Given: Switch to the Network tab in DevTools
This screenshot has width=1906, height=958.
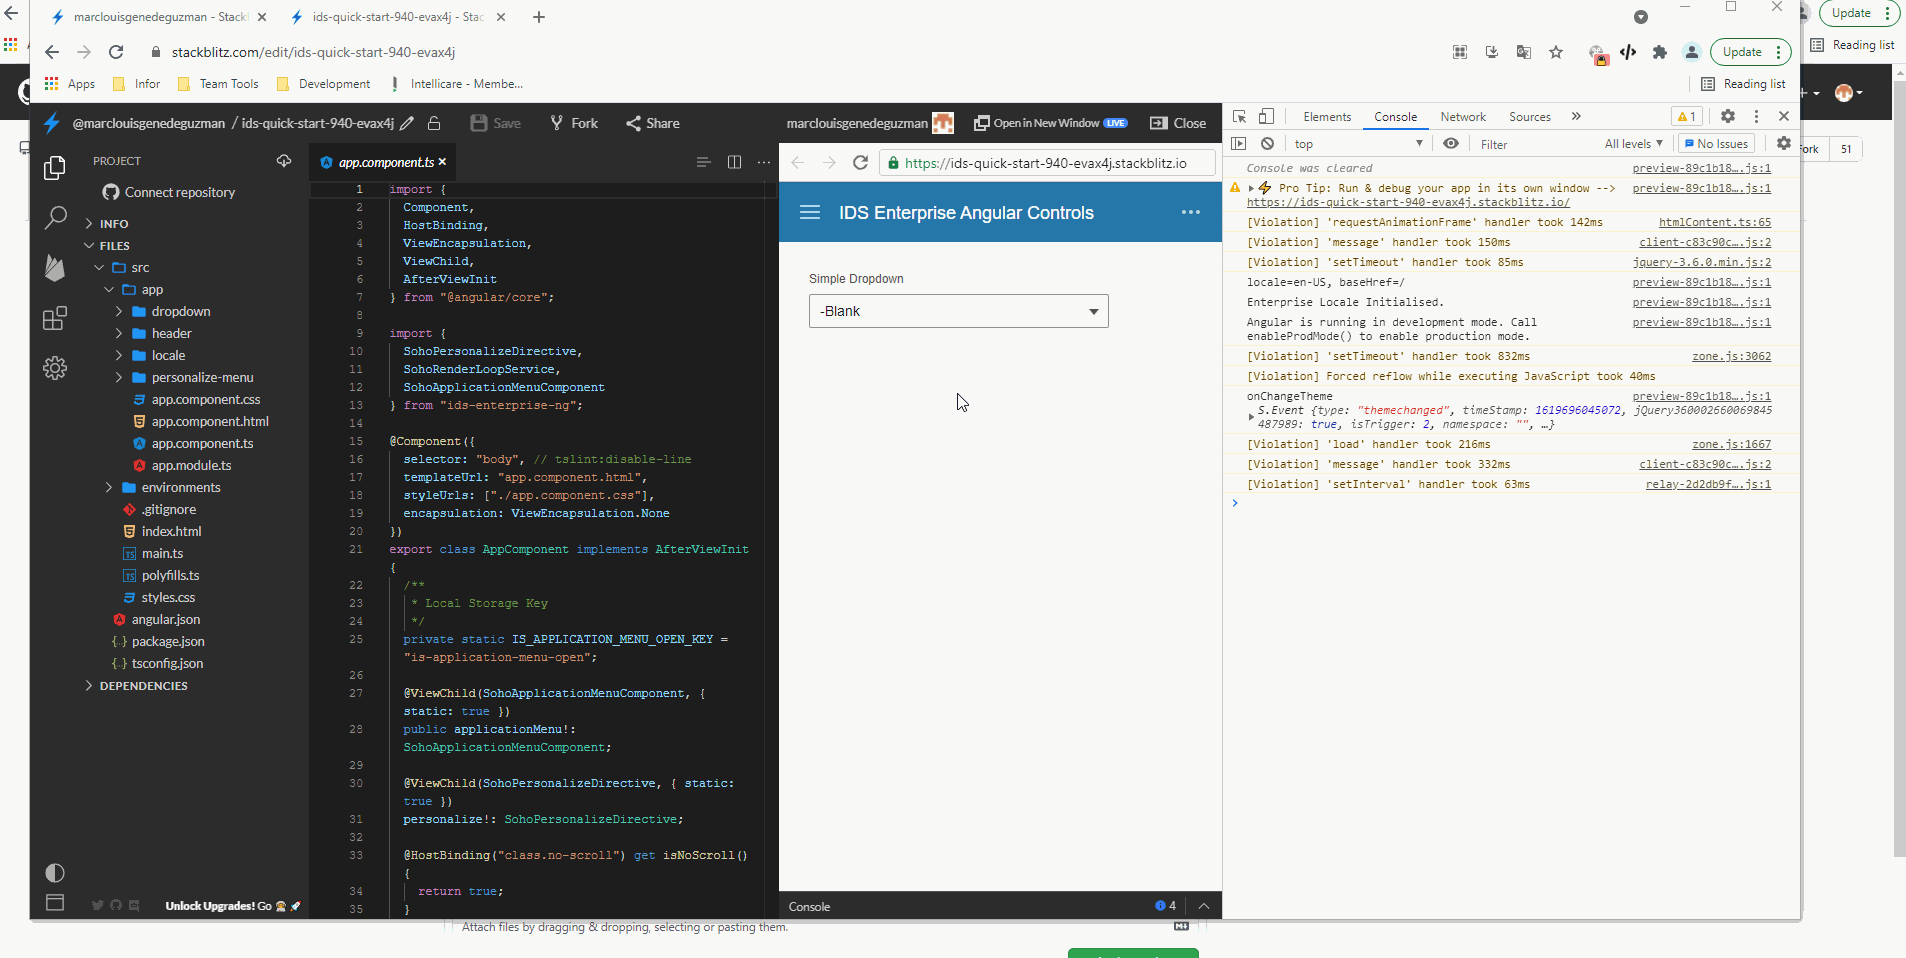Looking at the screenshot, I should (1462, 117).
